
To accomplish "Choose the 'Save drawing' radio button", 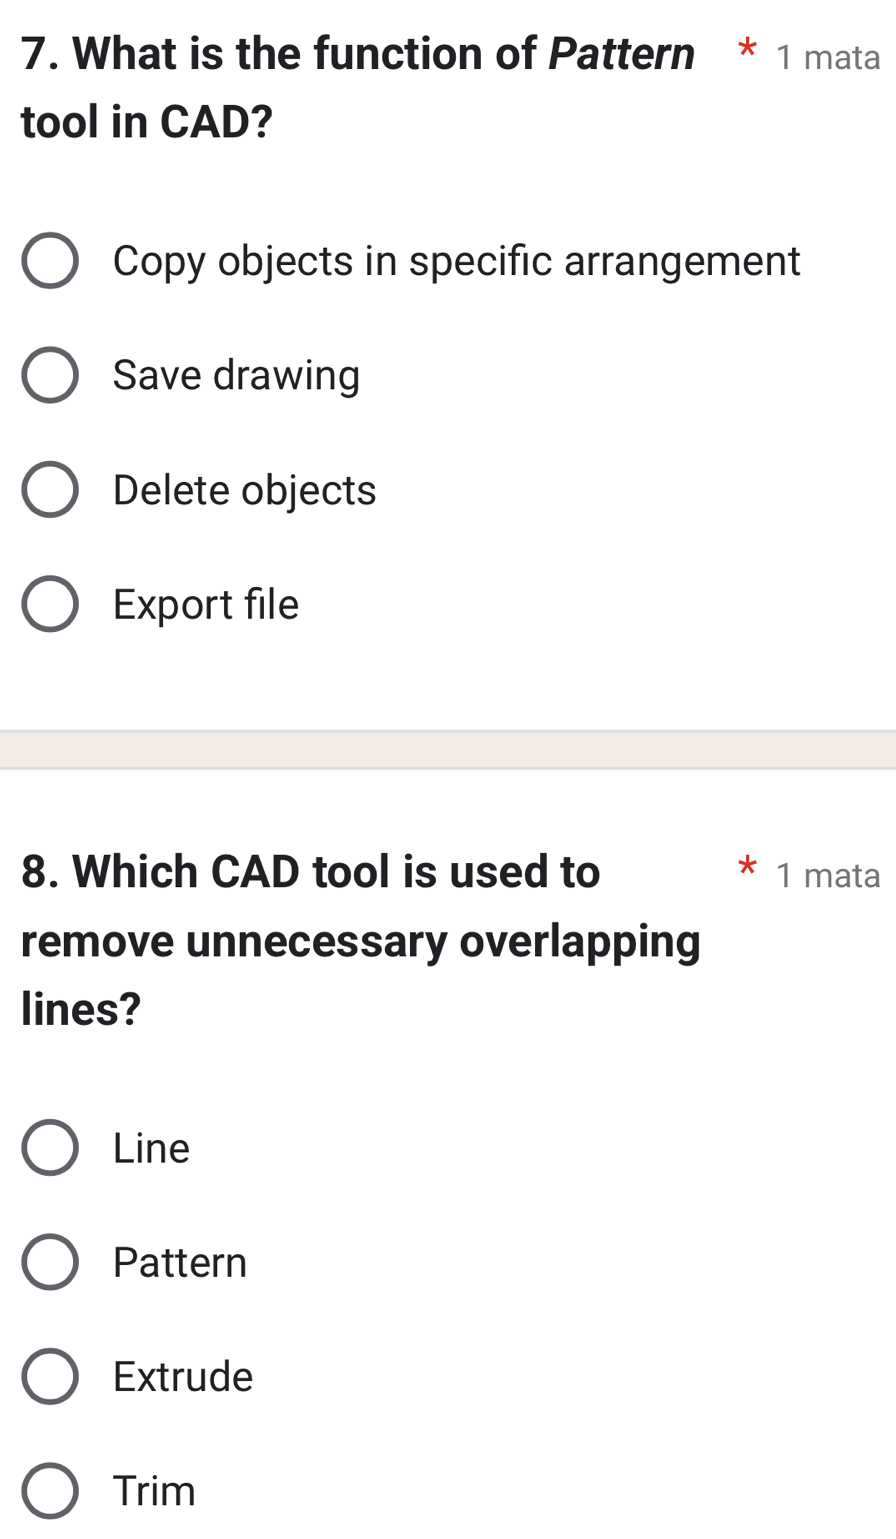I will [50, 376].
